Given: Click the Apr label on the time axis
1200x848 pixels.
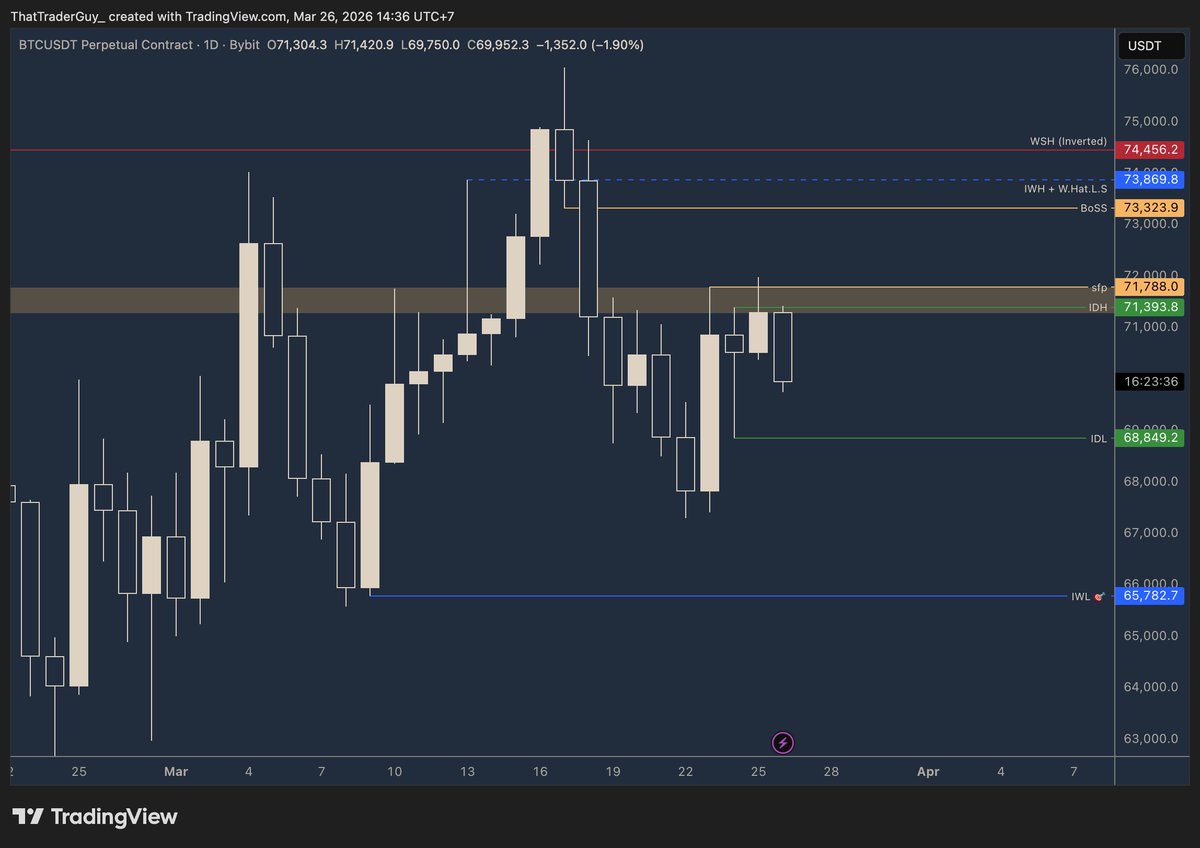Looking at the screenshot, I should pos(927,771).
